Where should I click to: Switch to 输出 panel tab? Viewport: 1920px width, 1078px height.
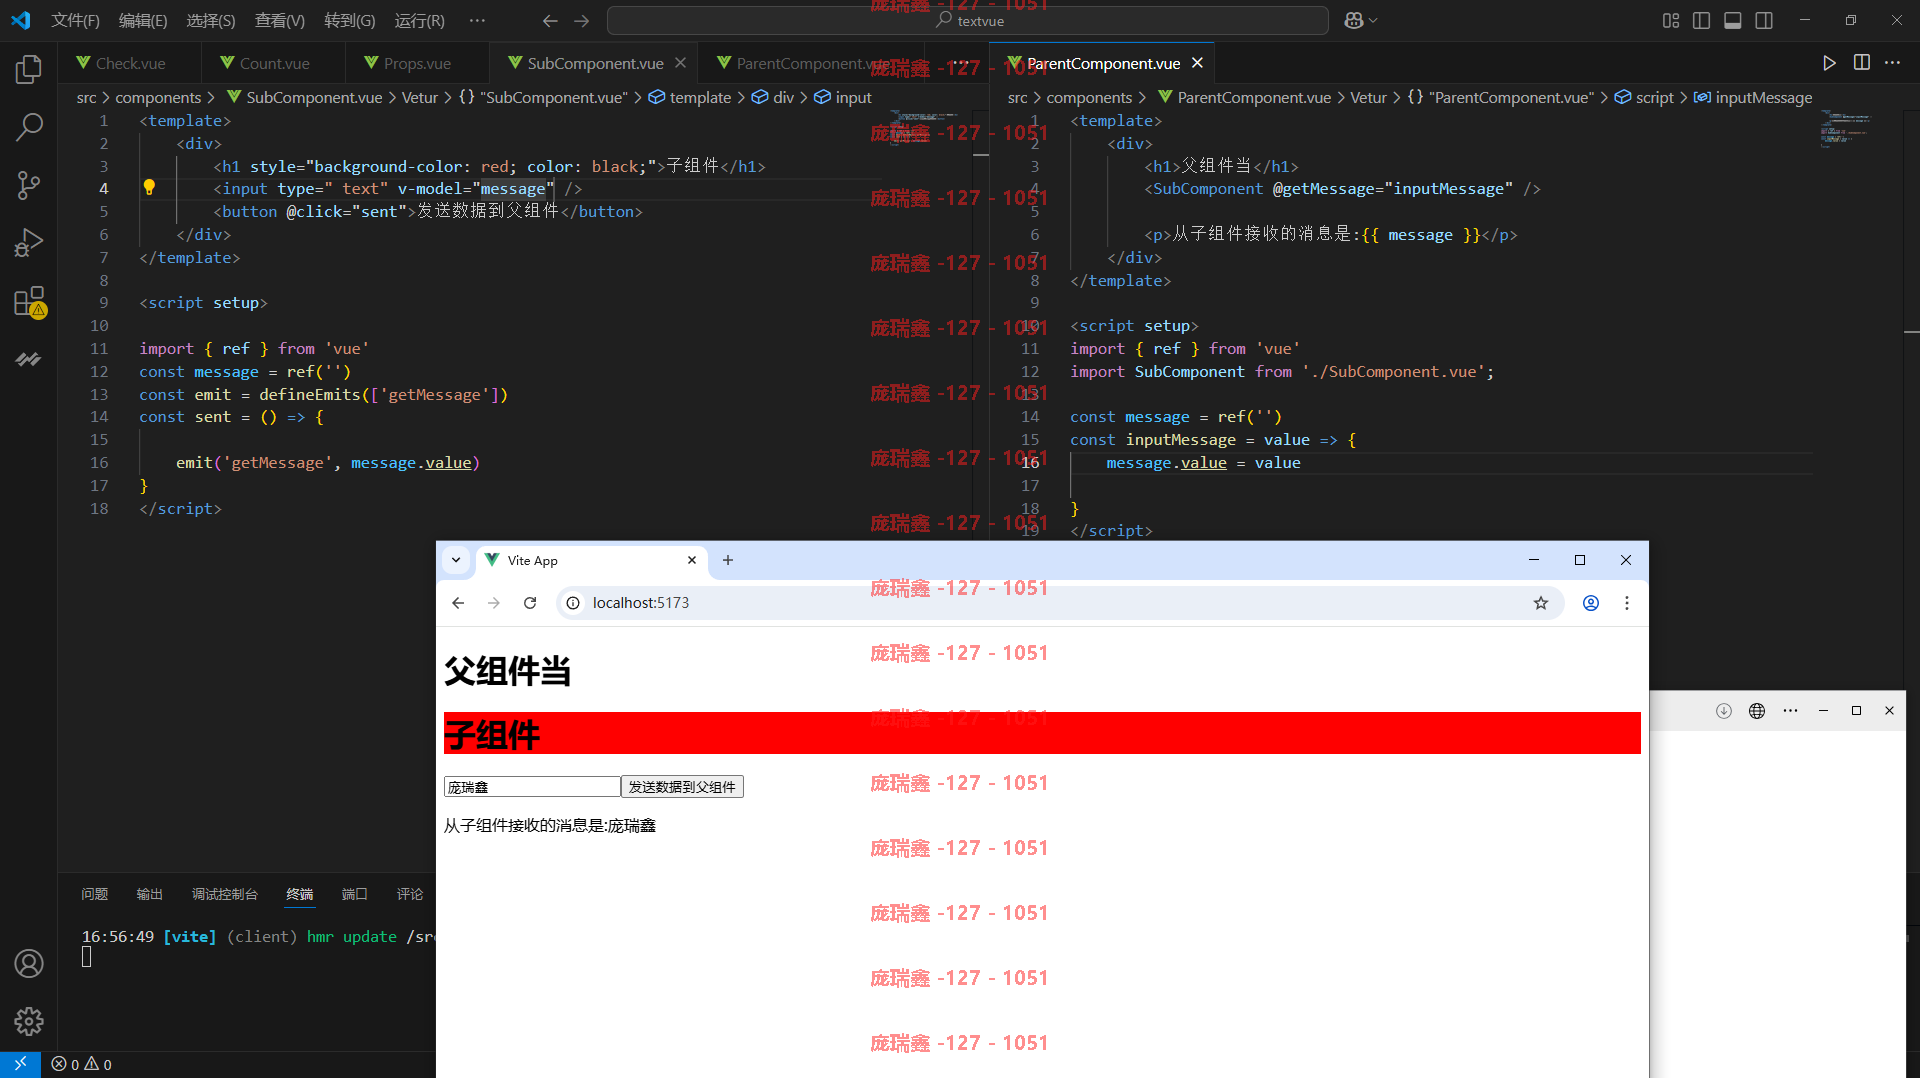pyautogui.click(x=150, y=894)
